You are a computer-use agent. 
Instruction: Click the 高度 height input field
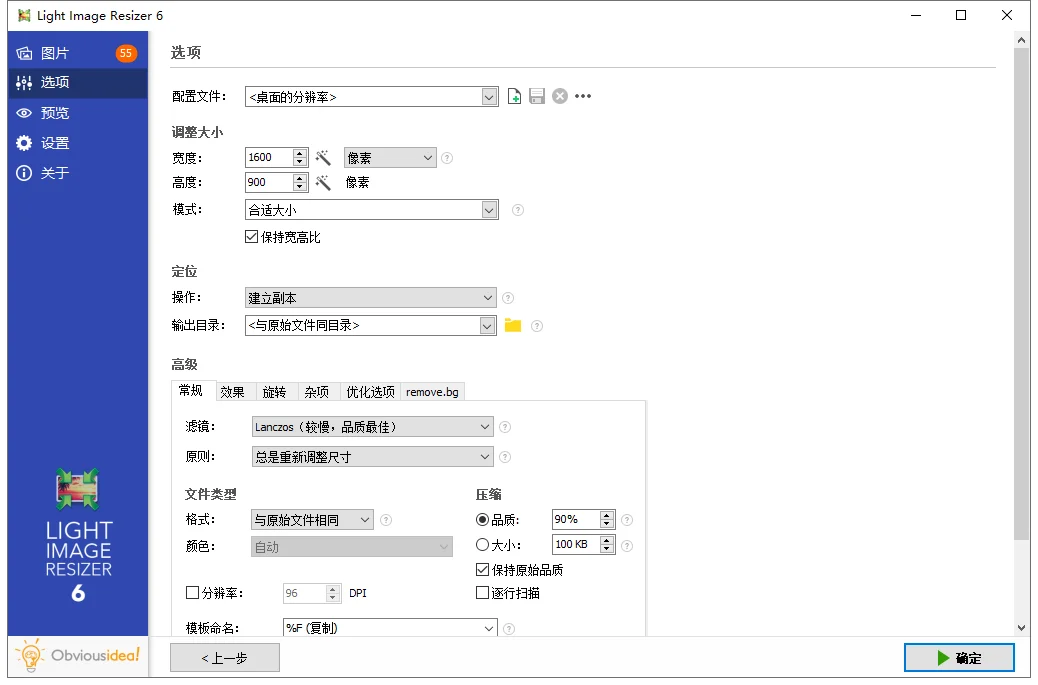(x=270, y=182)
